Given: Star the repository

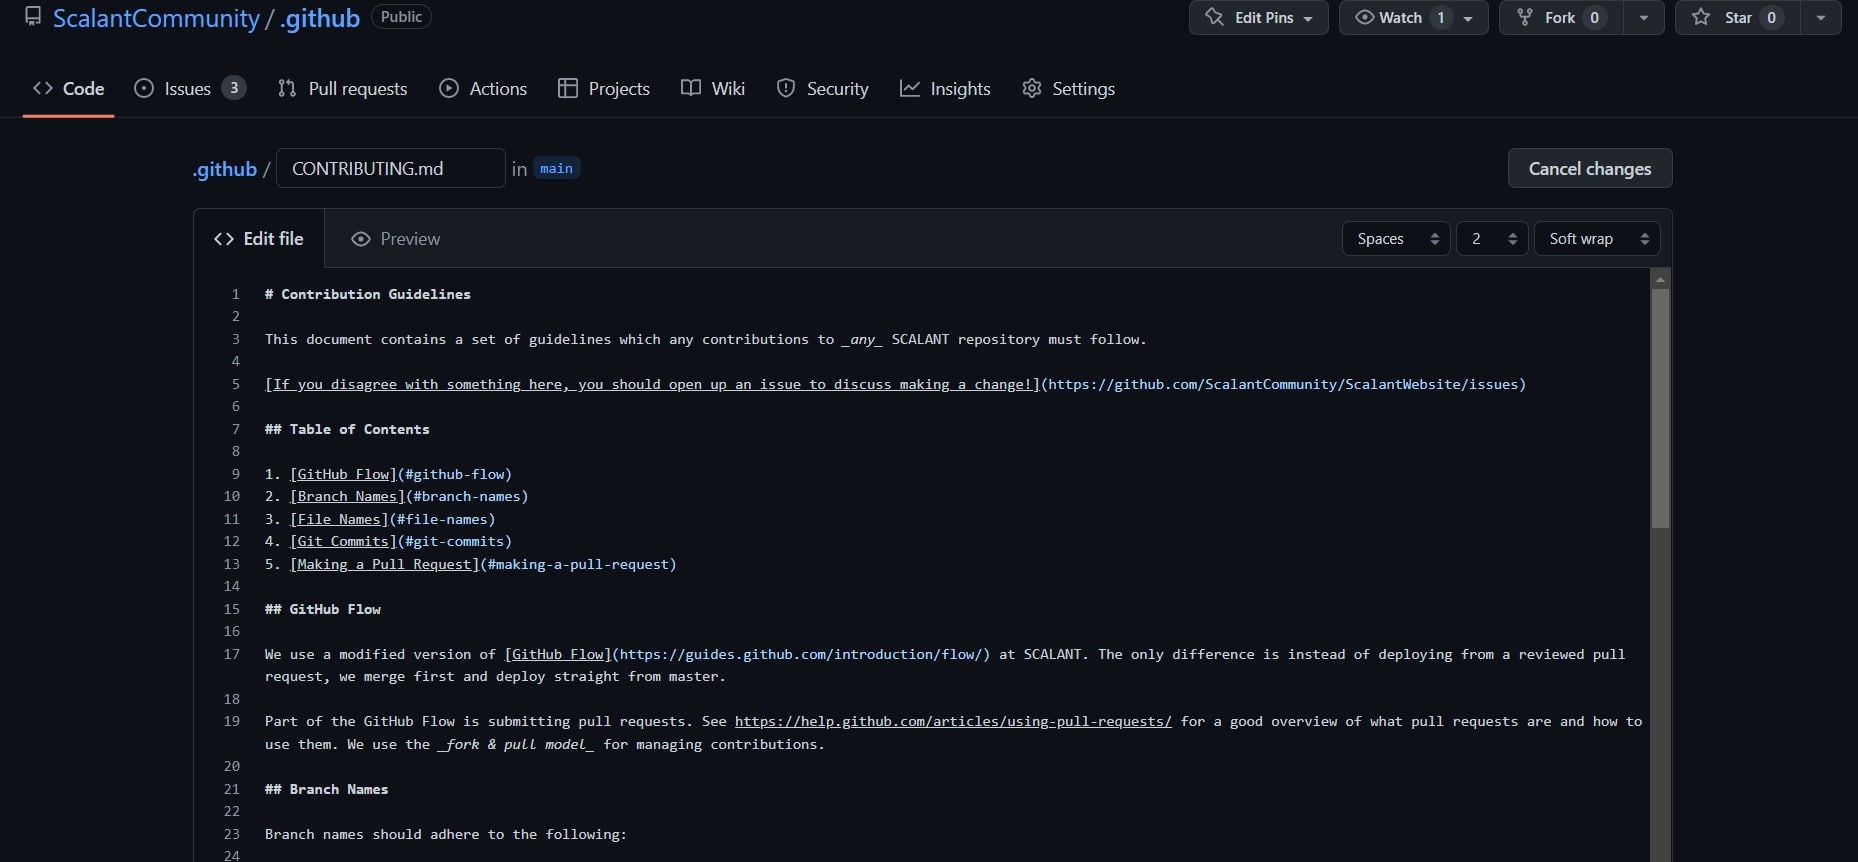Looking at the screenshot, I should [1738, 18].
